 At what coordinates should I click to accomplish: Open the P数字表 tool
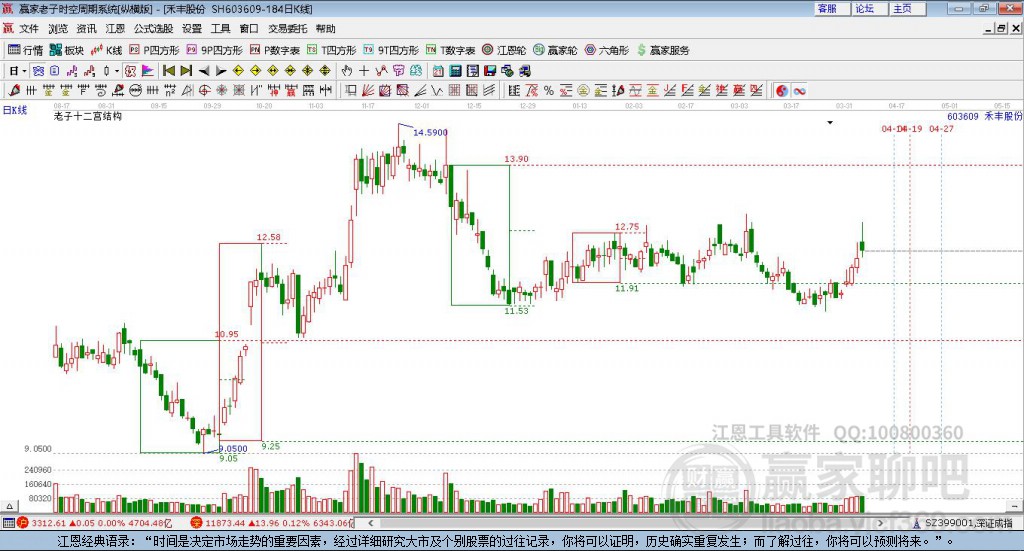pos(275,50)
